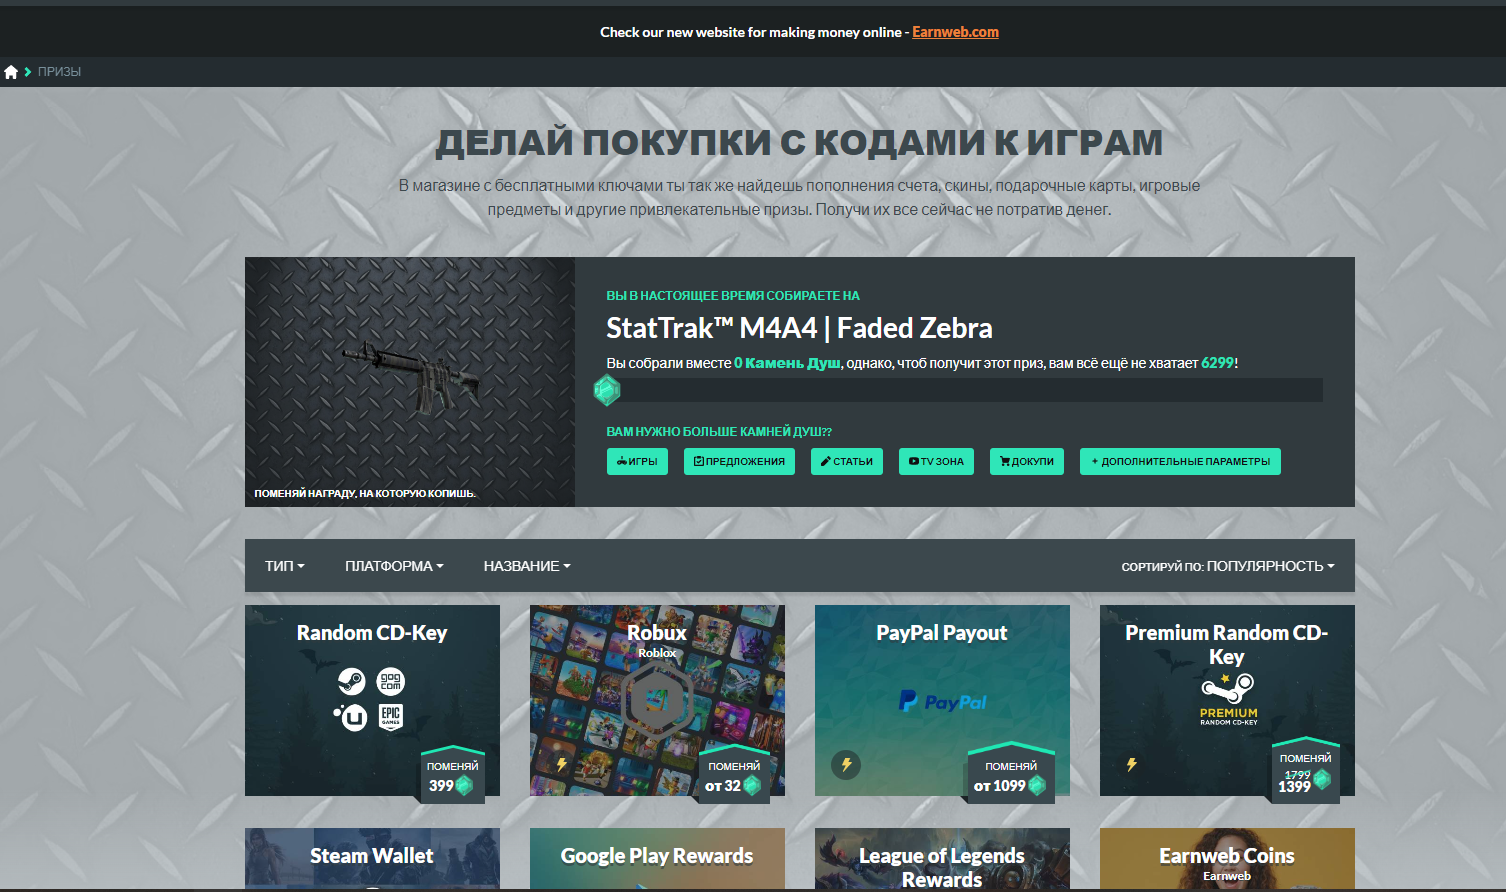The width and height of the screenshot is (1506, 892).
Task: Open the ПРЕДЛОЖЕНИЯ earning option
Action: (x=739, y=461)
